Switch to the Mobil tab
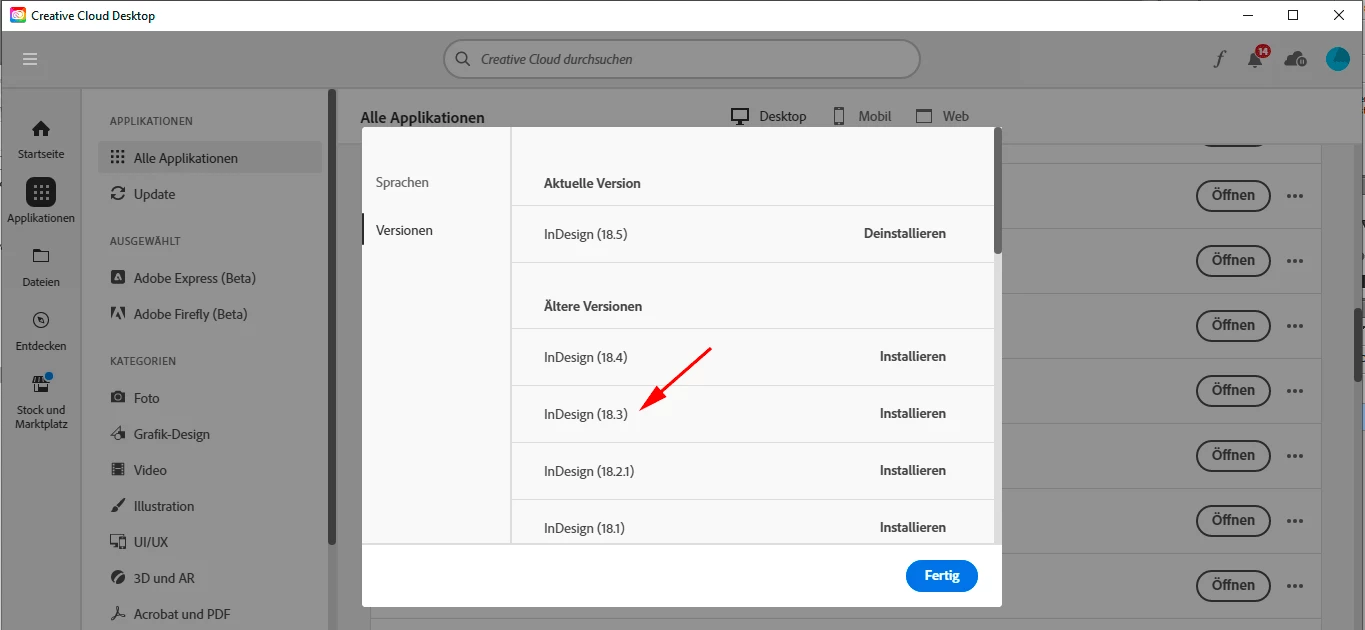The height and width of the screenshot is (630, 1365). pyautogui.click(x=862, y=116)
